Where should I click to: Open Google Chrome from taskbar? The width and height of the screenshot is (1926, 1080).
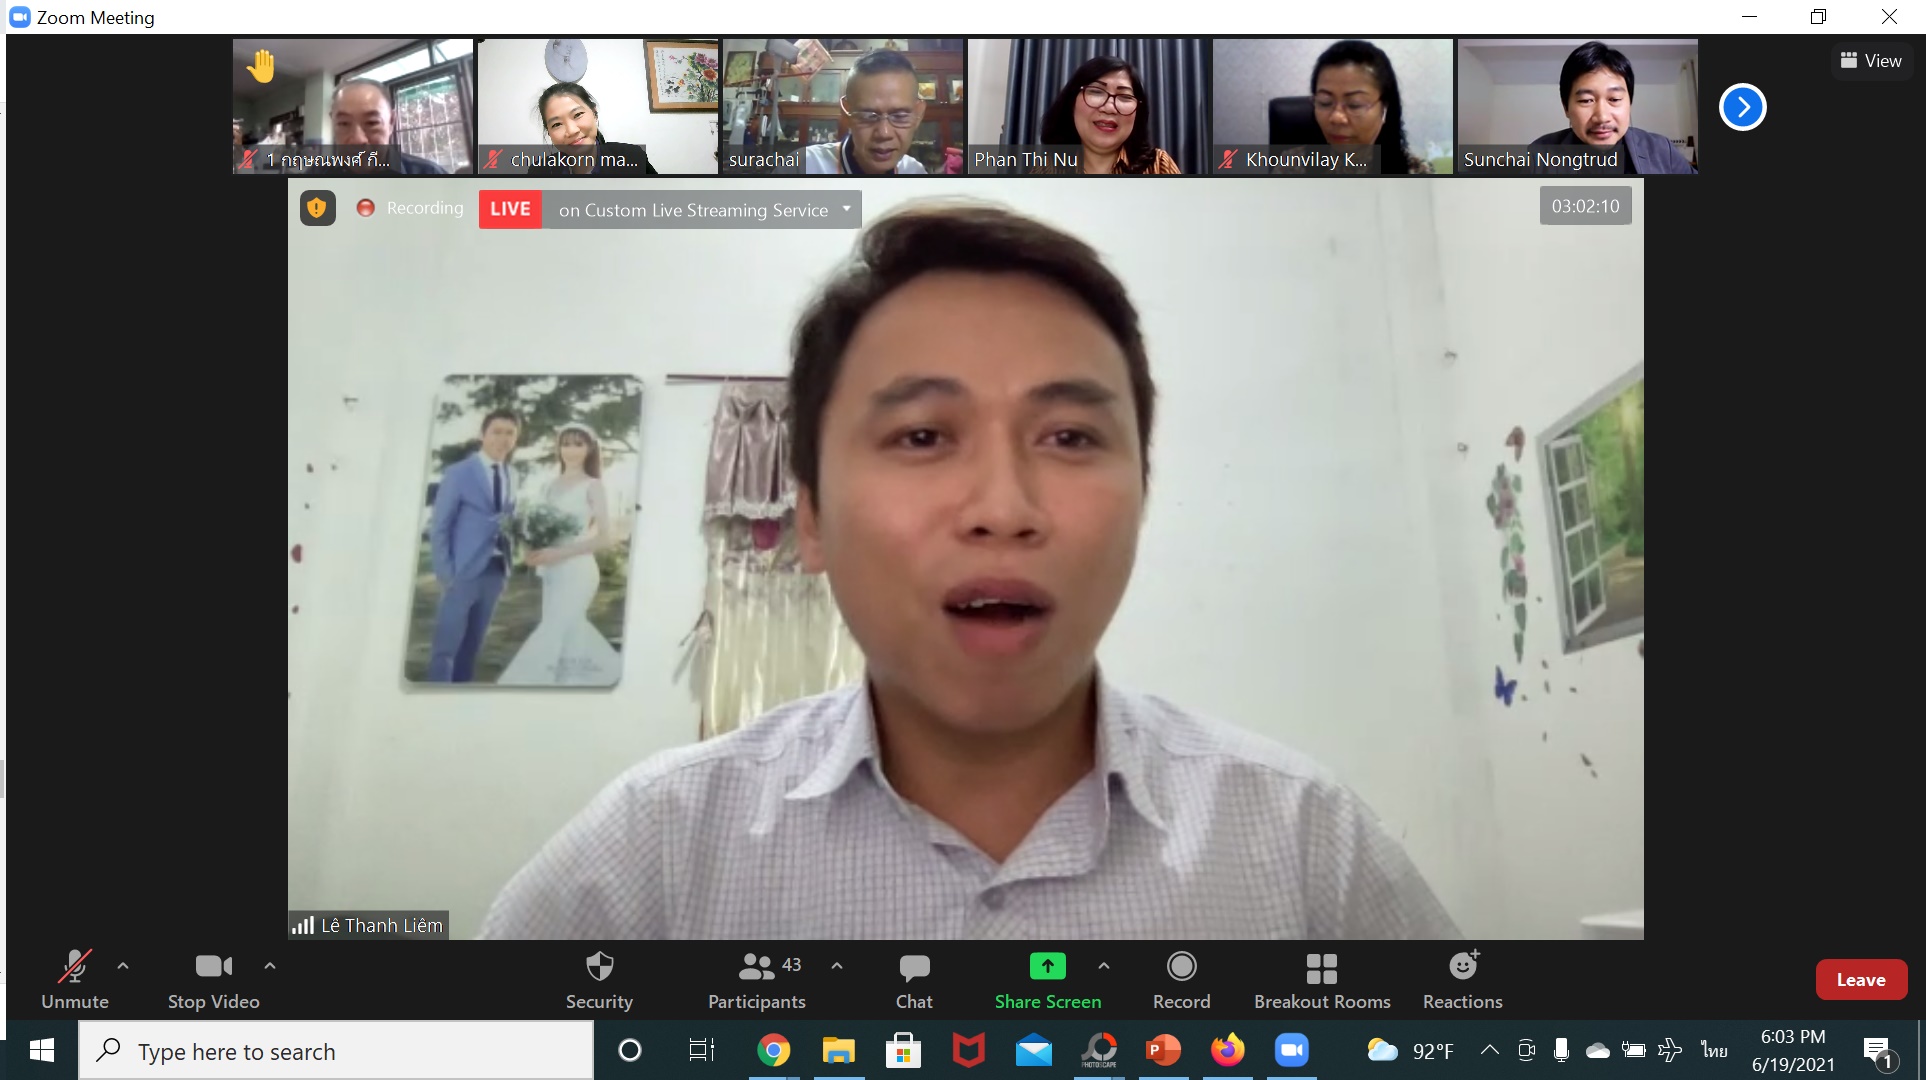(773, 1050)
